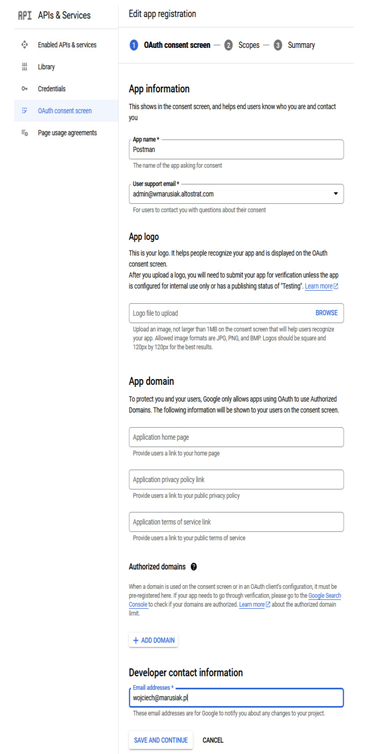Viewport: 372px width, 754px height.
Task: Click the step 2 Scopes circle
Action: point(228,45)
